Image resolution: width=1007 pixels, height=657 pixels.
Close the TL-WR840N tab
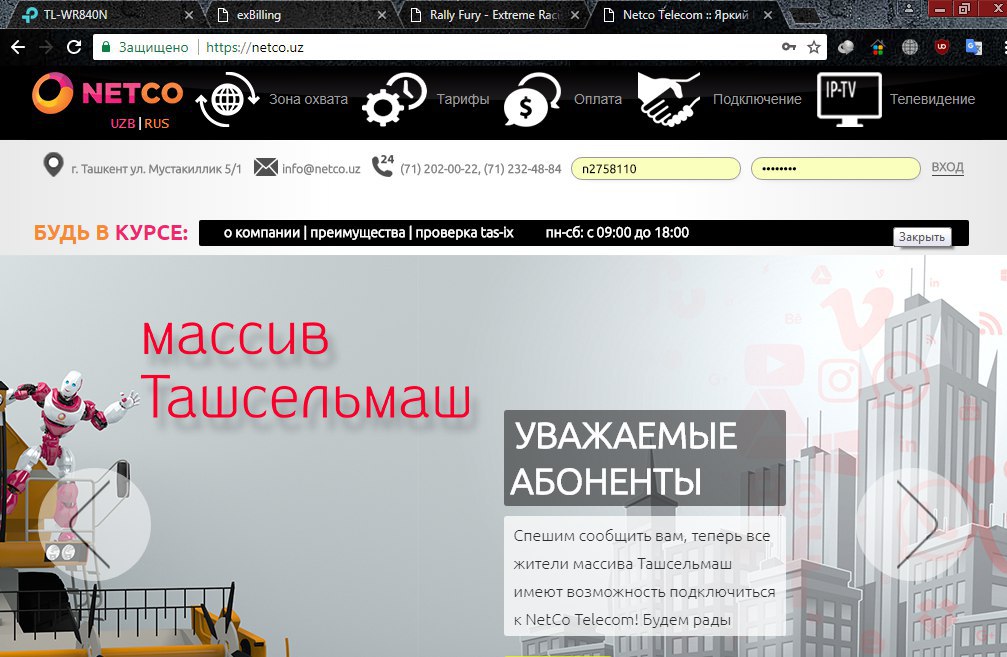[189, 15]
